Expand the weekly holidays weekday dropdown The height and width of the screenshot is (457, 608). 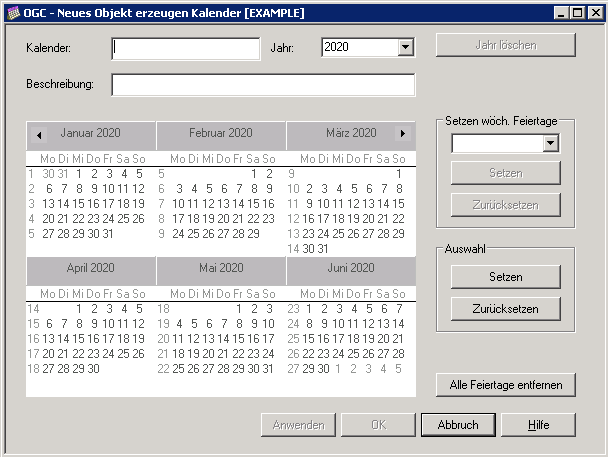550,143
